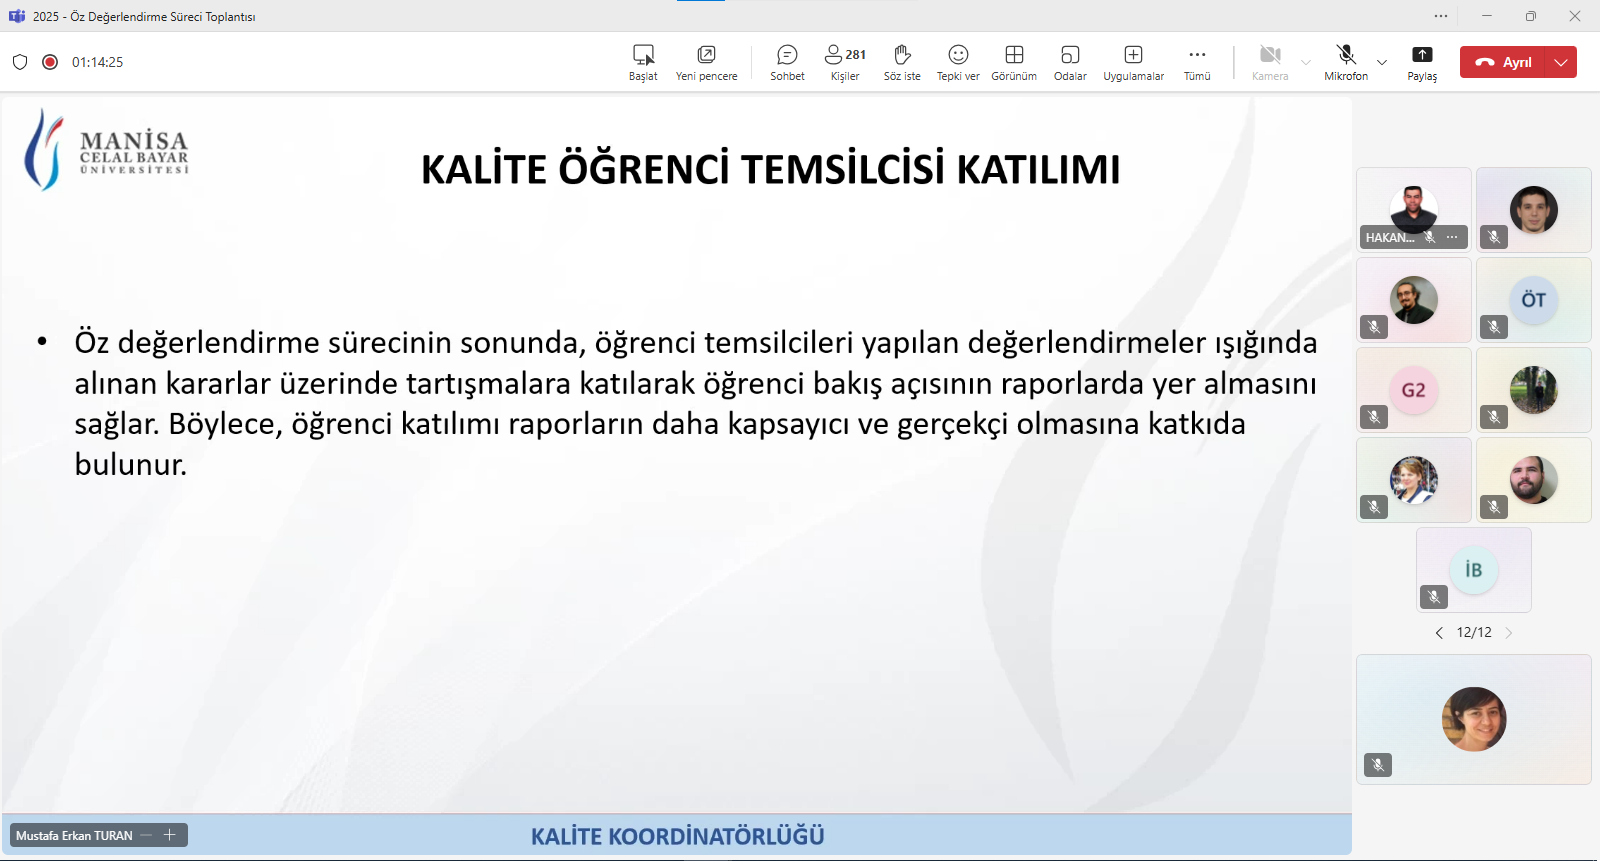Open Odalar breakout rooms
This screenshot has height=861, width=1600.
1070,62
